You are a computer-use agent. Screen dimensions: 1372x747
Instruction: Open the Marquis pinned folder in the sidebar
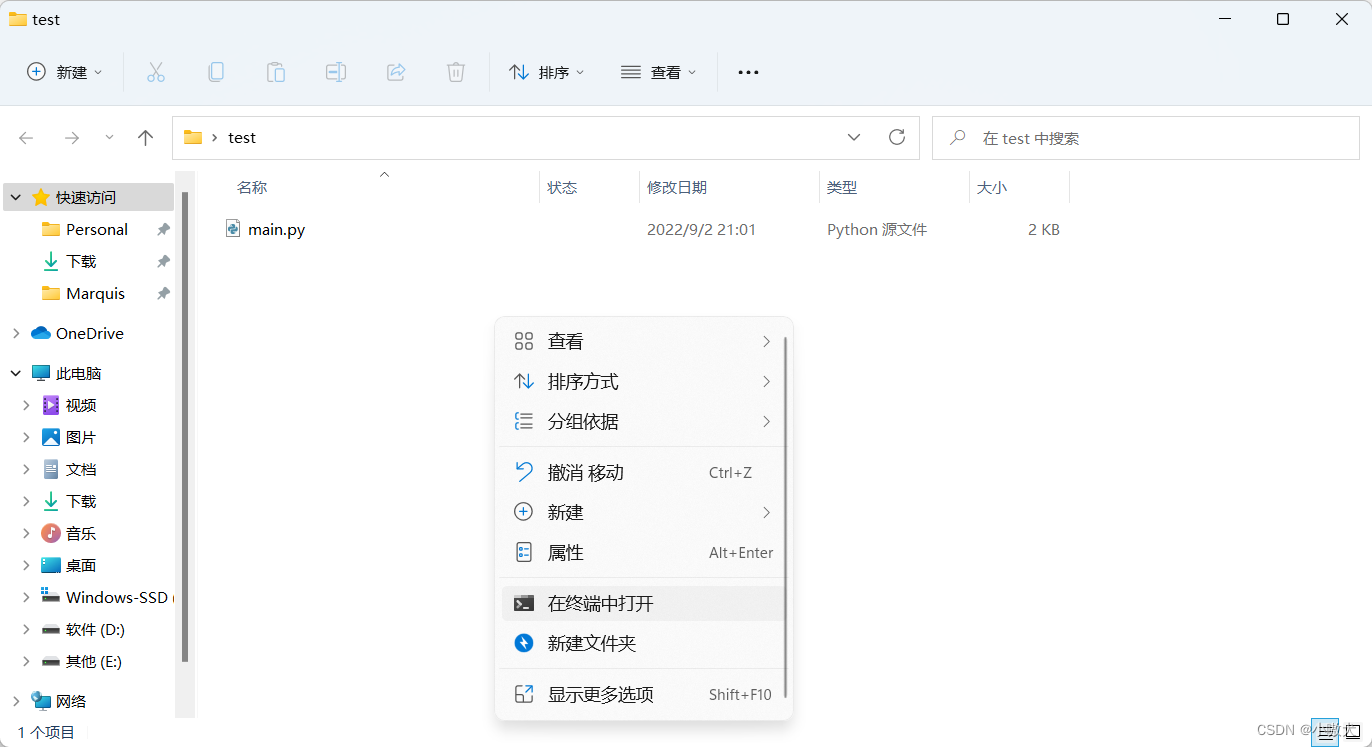coord(97,293)
